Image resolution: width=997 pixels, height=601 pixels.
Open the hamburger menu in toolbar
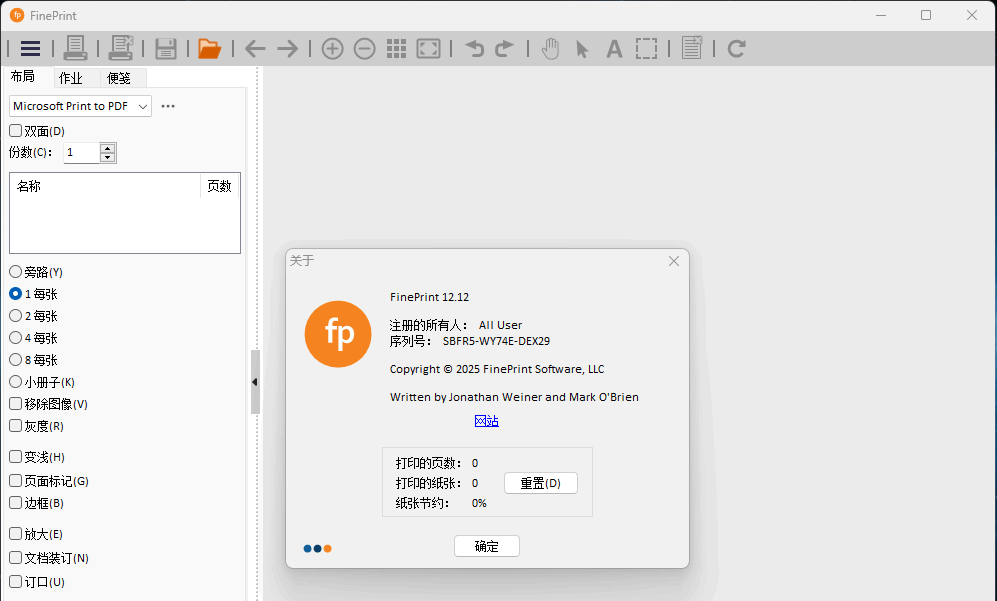(30, 48)
